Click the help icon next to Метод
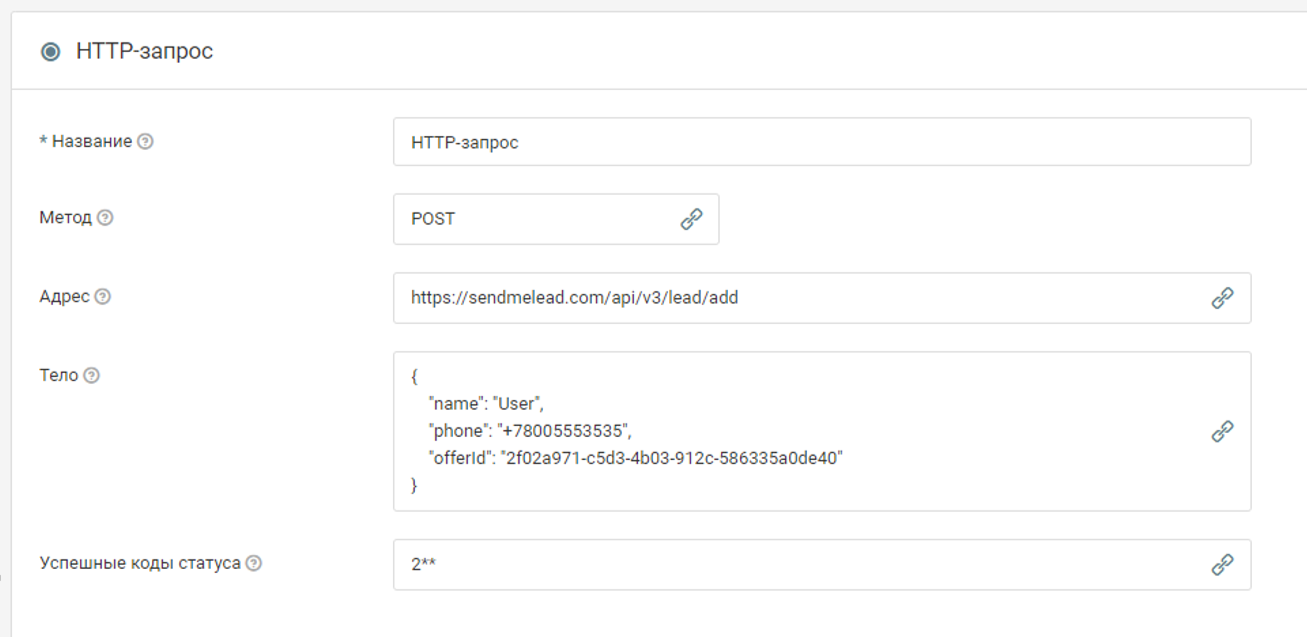 coord(105,218)
